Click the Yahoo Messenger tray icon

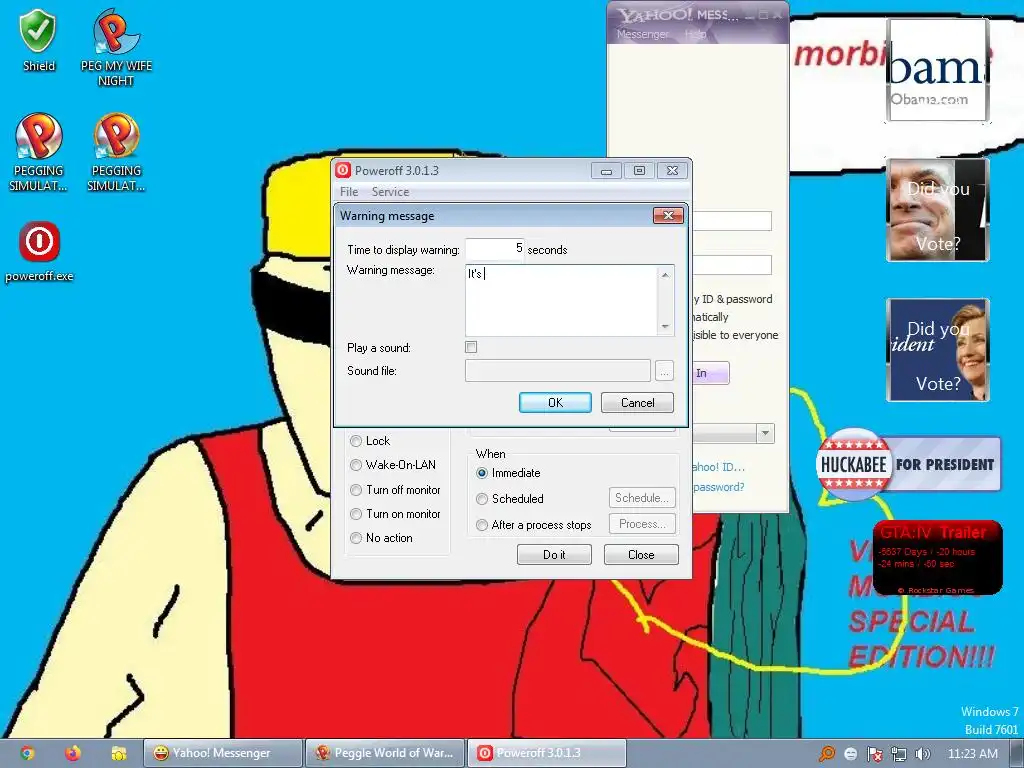(x=850, y=754)
